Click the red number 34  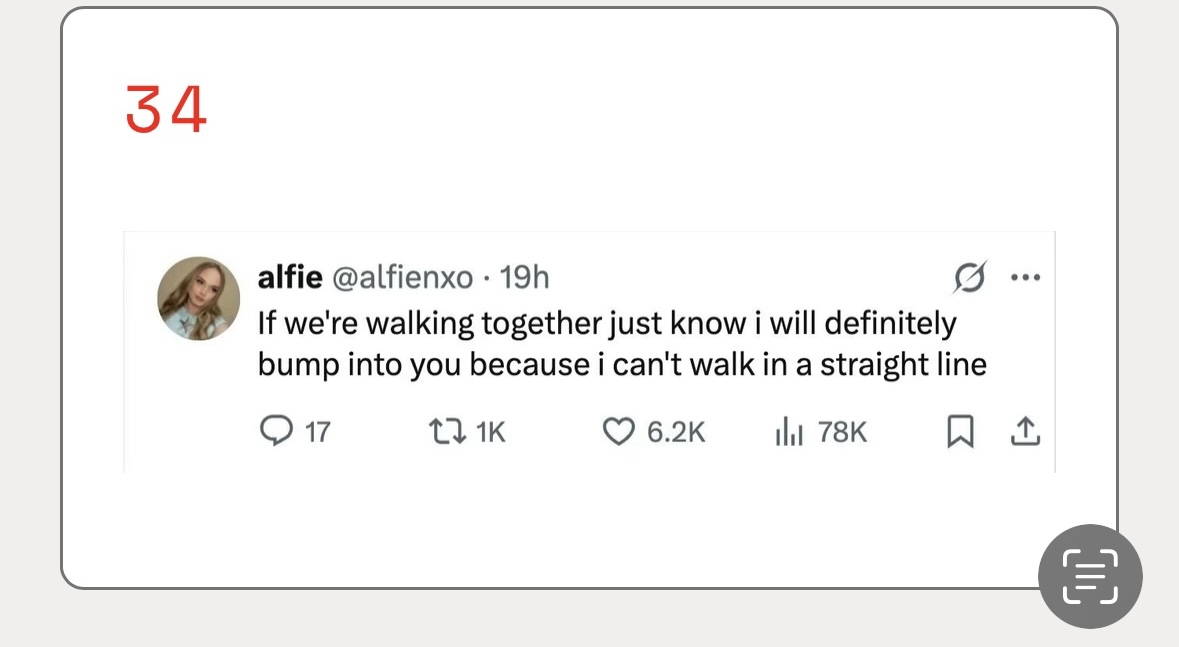click(x=166, y=110)
